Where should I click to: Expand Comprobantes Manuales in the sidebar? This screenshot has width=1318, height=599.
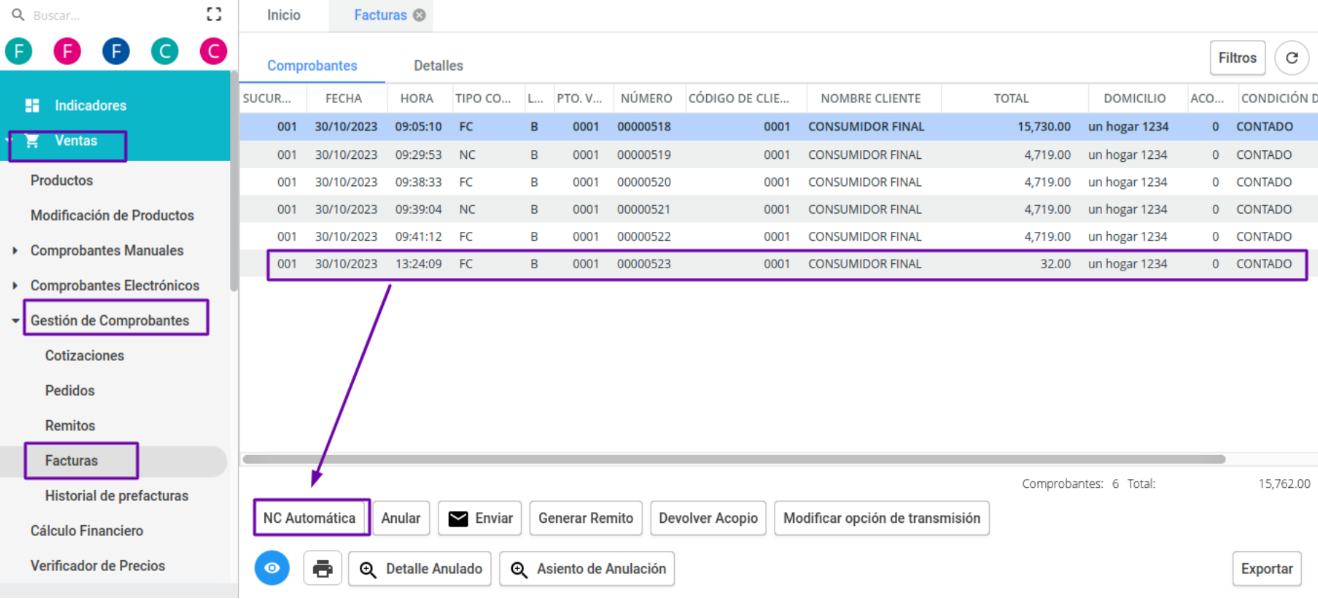(x=14, y=250)
